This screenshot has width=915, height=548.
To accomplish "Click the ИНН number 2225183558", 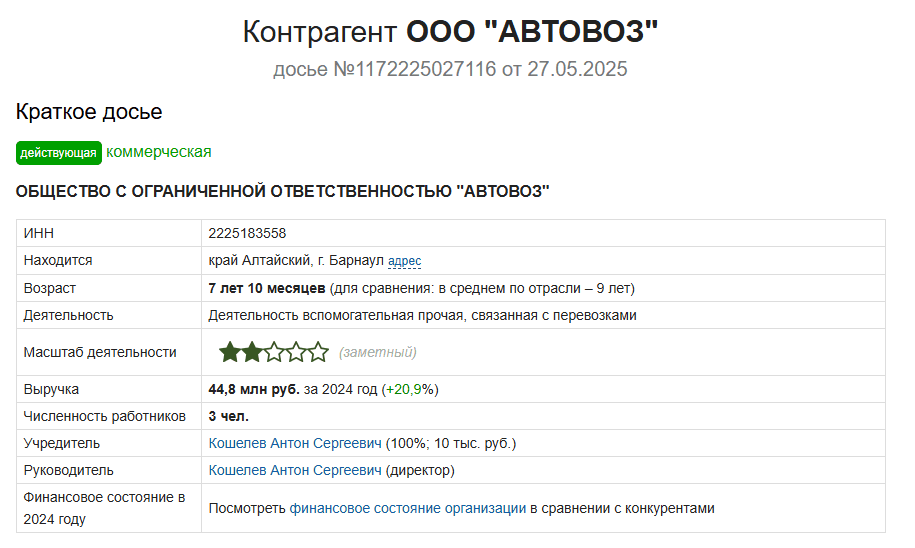I will (x=247, y=233).
